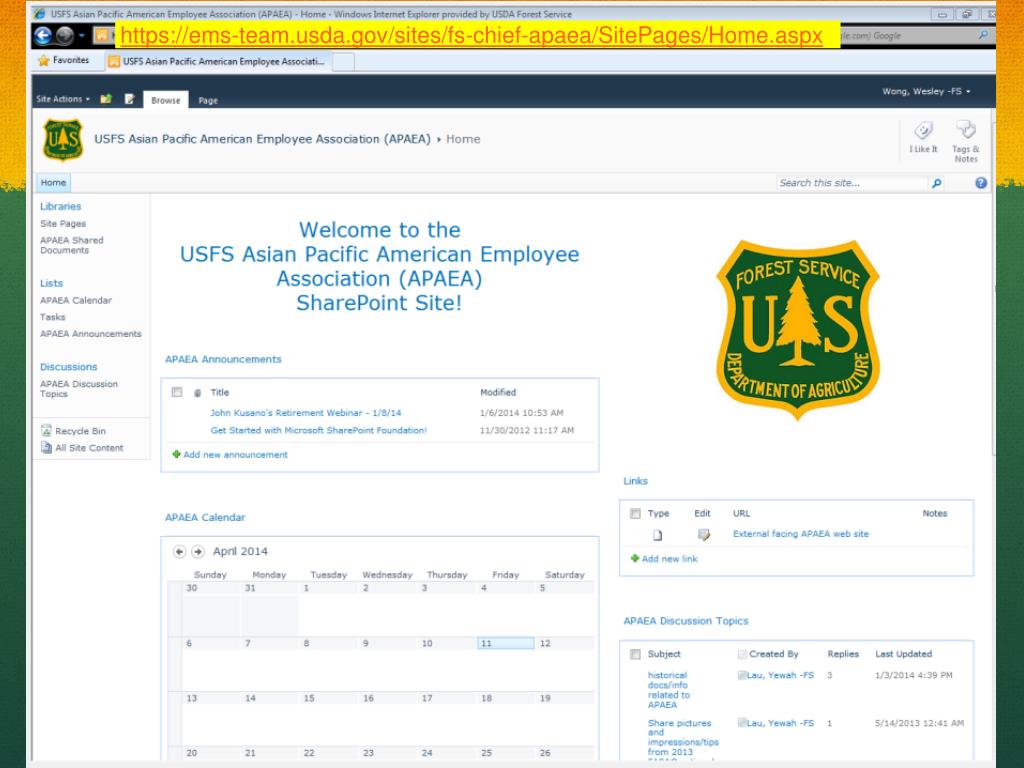Click the green plus beside Add new link
This screenshot has height=768, width=1024.
(635, 558)
